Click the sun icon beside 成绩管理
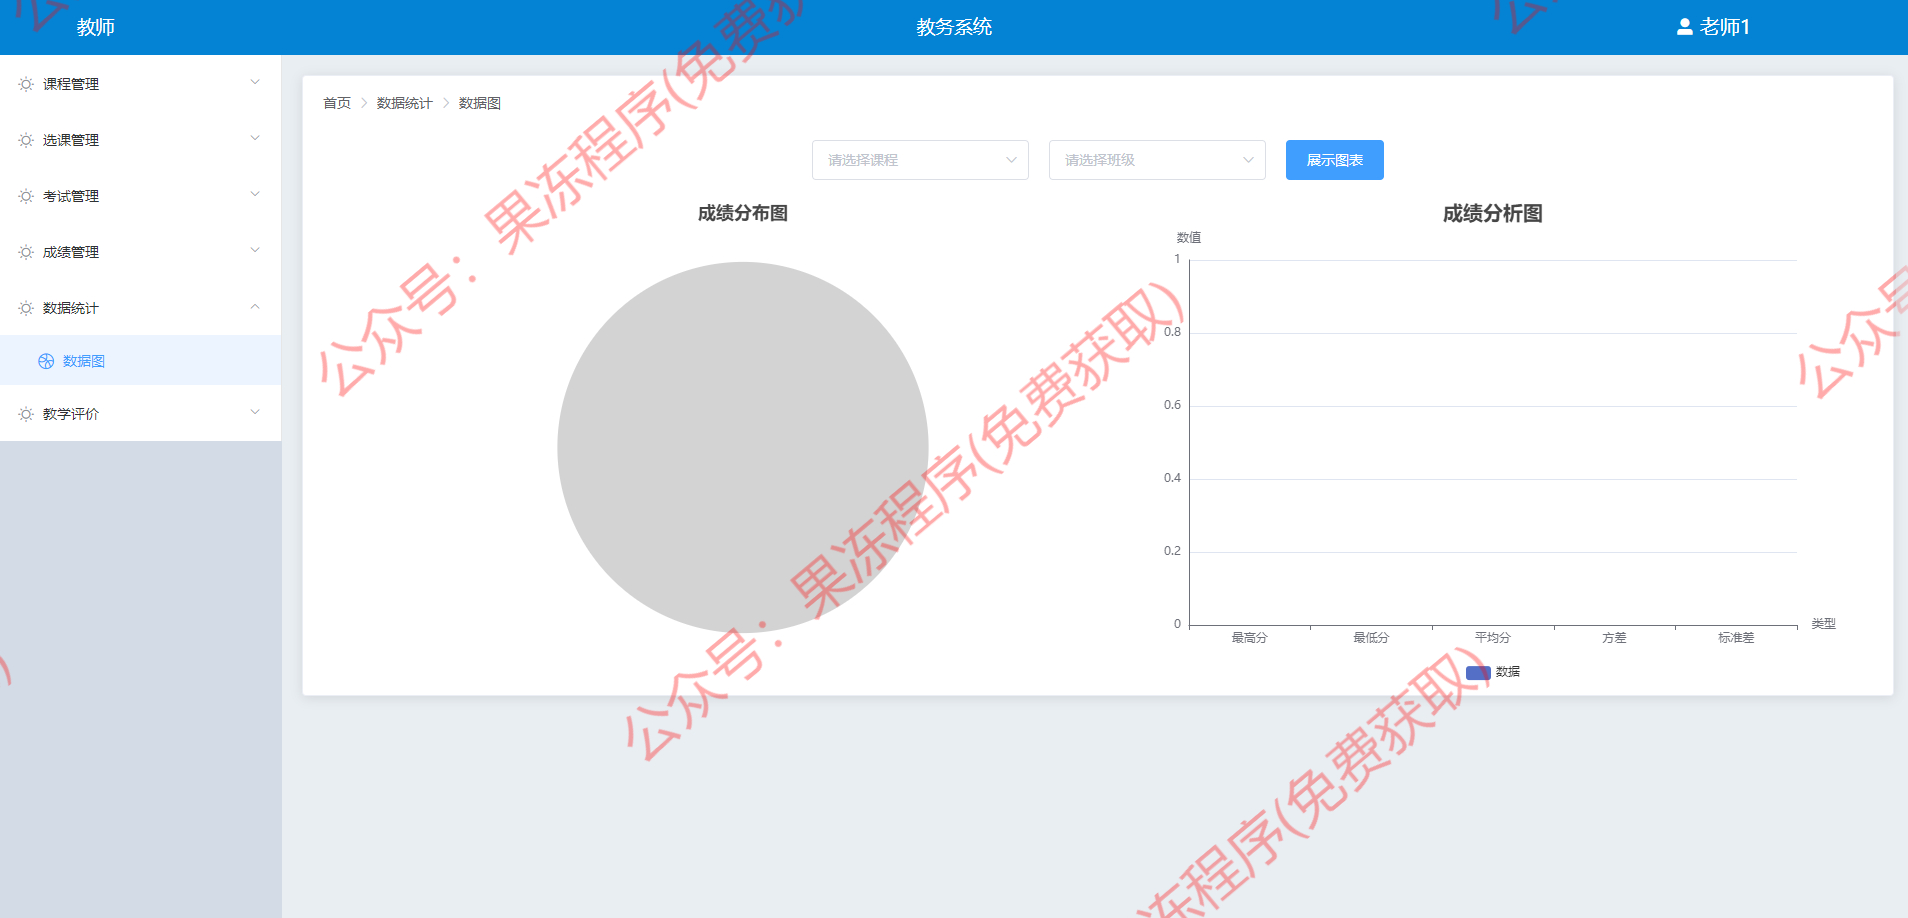The height and width of the screenshot is (918, 1908). 26,252
